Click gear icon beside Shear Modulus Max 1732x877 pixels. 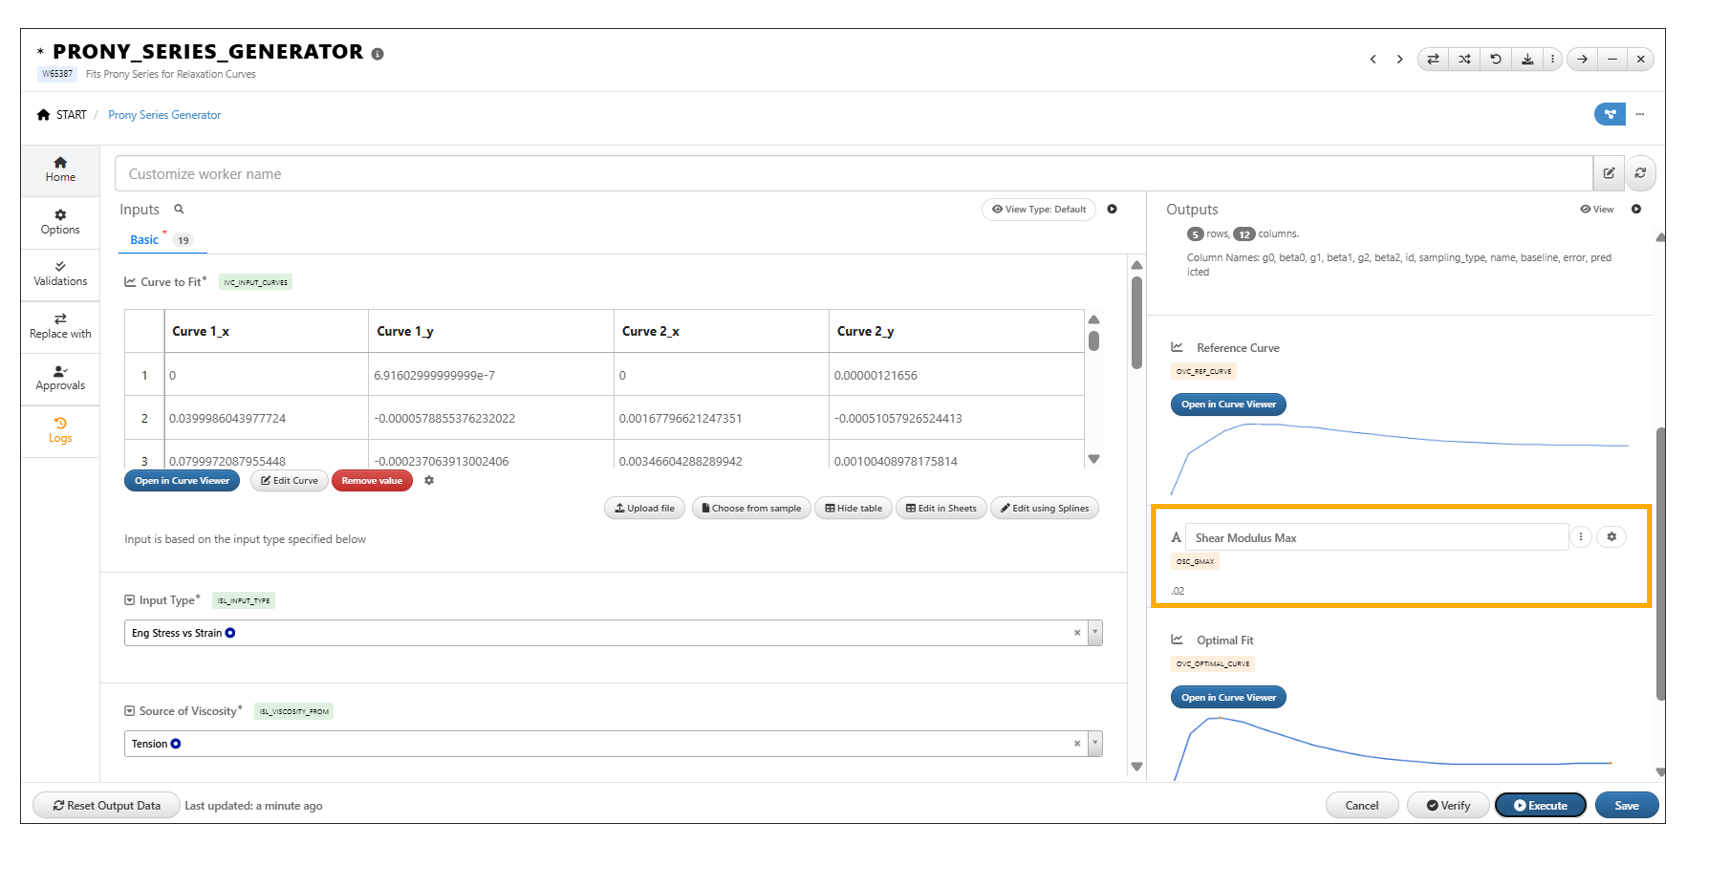pyautogui.click(x=1611, y=538)
